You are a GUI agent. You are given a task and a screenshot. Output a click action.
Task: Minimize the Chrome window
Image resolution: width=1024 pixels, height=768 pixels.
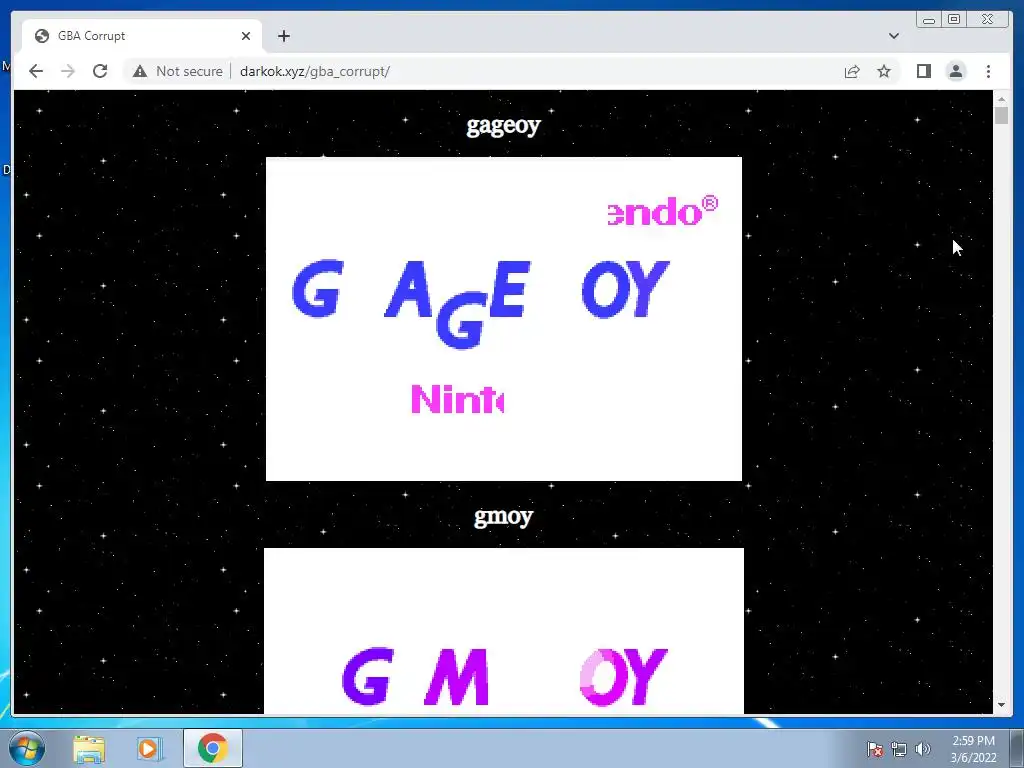pos(929,20)
